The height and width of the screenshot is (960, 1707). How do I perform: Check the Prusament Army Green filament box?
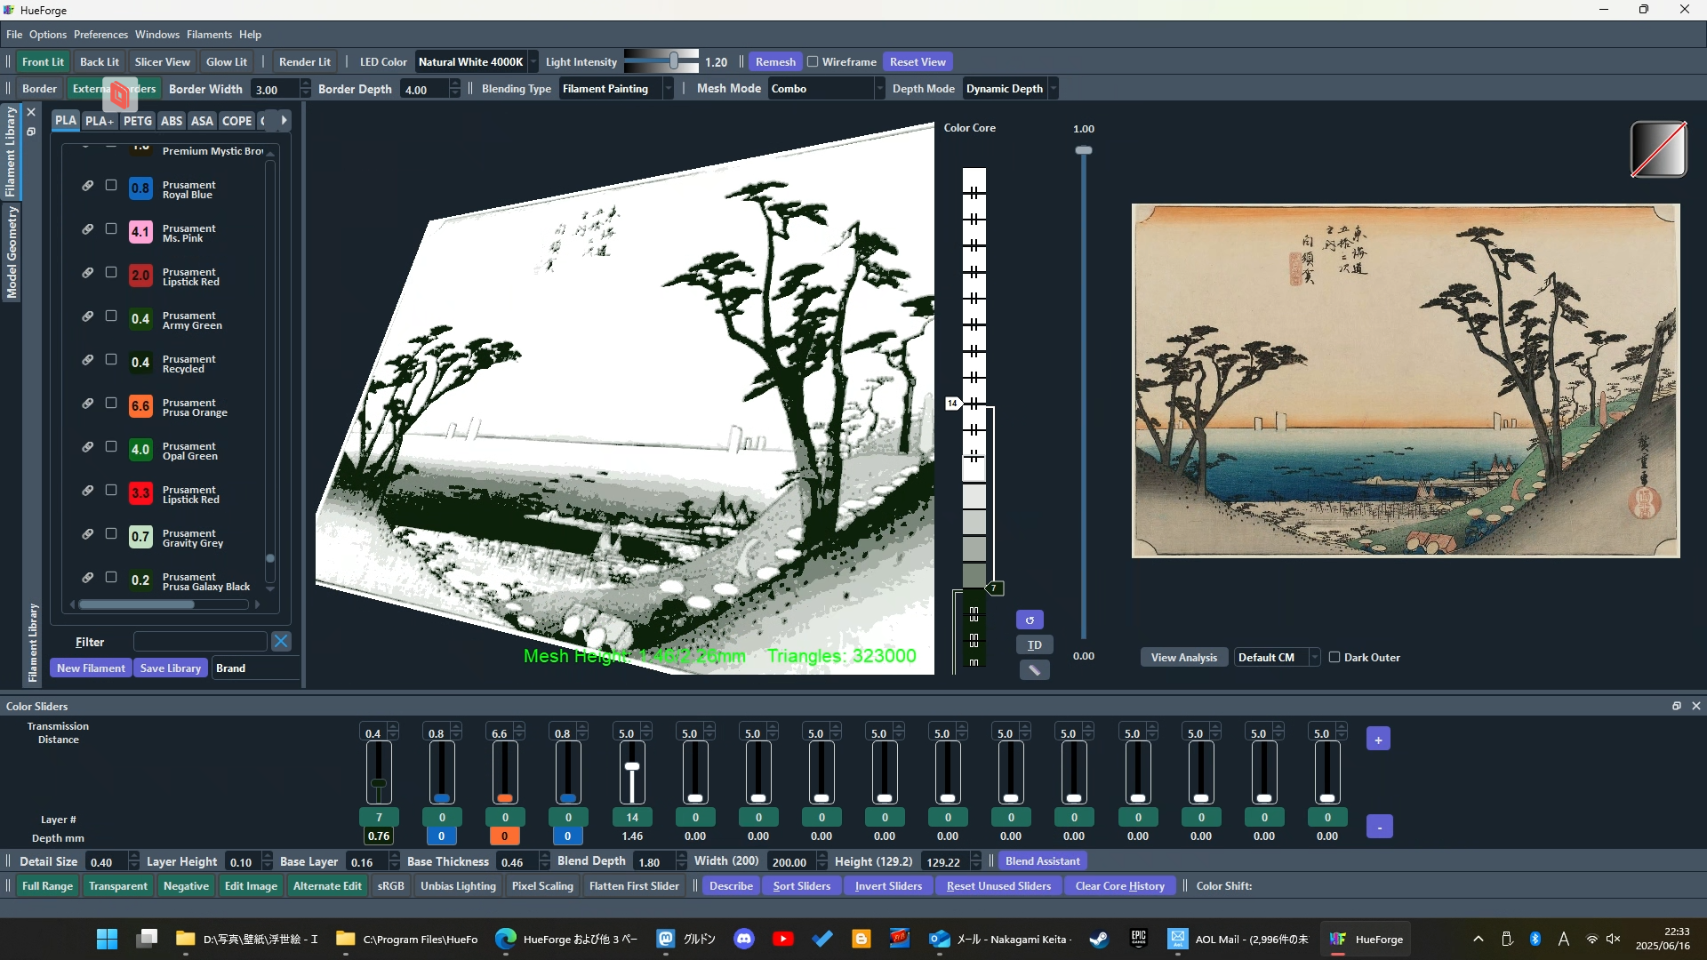coord(111,316)
